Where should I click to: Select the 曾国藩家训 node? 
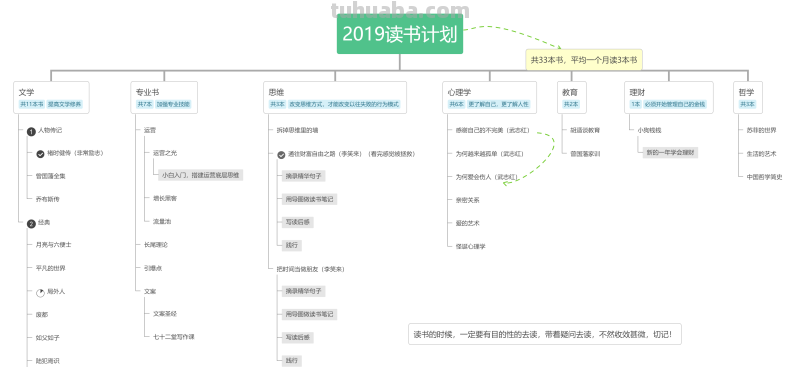585,154
